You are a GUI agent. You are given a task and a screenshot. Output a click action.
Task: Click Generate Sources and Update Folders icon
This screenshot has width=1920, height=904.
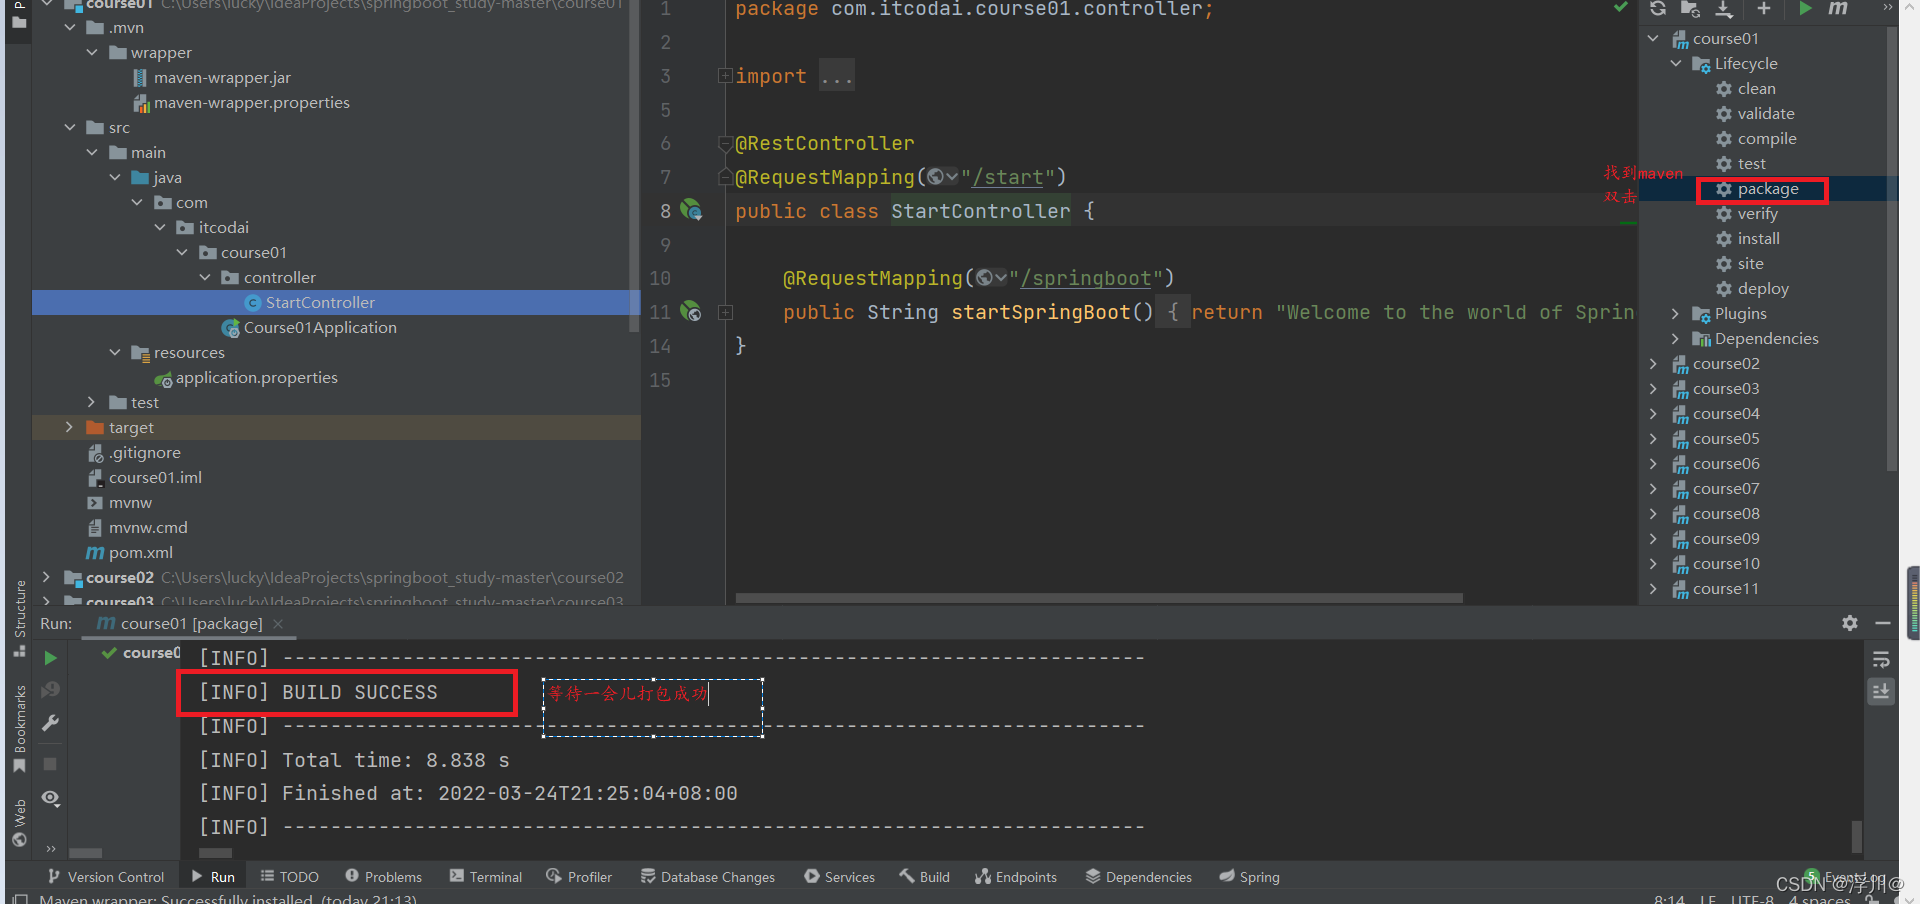tap(1690, 9)
